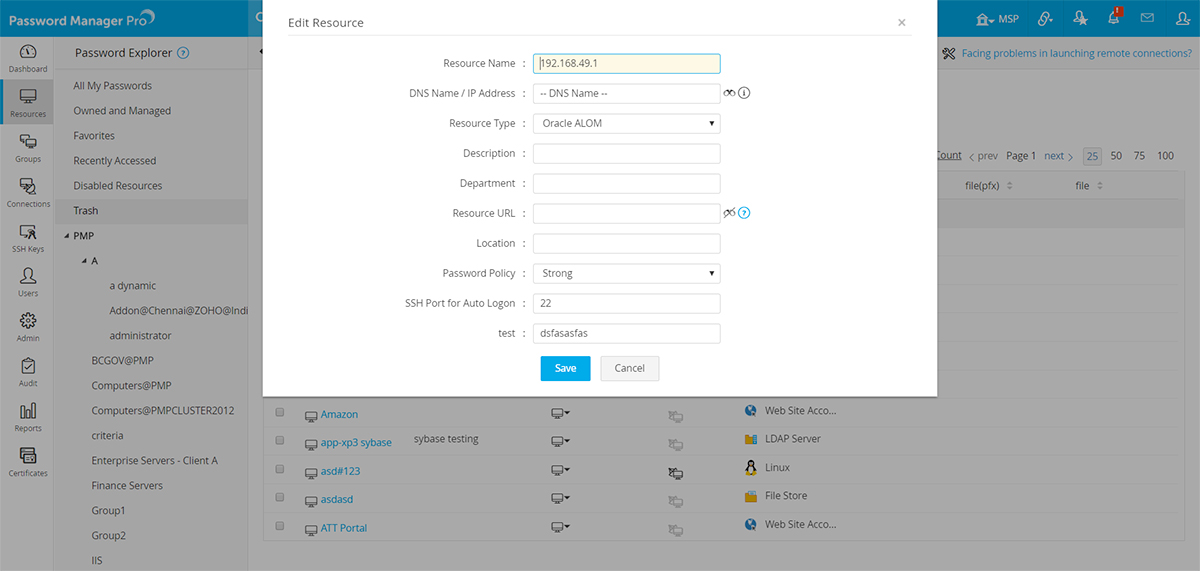1200x571 pixels.
Task: Open SSH Keys sidebar icon
Action: click(x=28, y=237)
